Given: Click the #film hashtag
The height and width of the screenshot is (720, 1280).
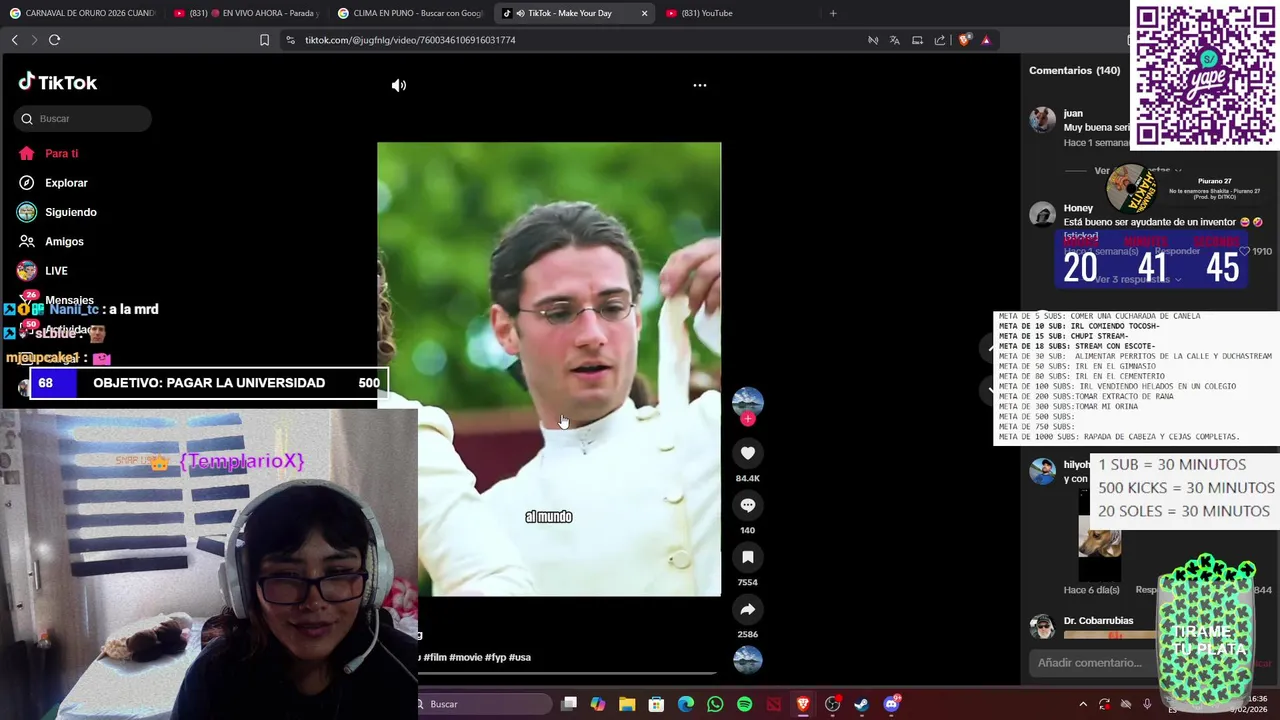Looking at the screenshot, I should point(435,657).
